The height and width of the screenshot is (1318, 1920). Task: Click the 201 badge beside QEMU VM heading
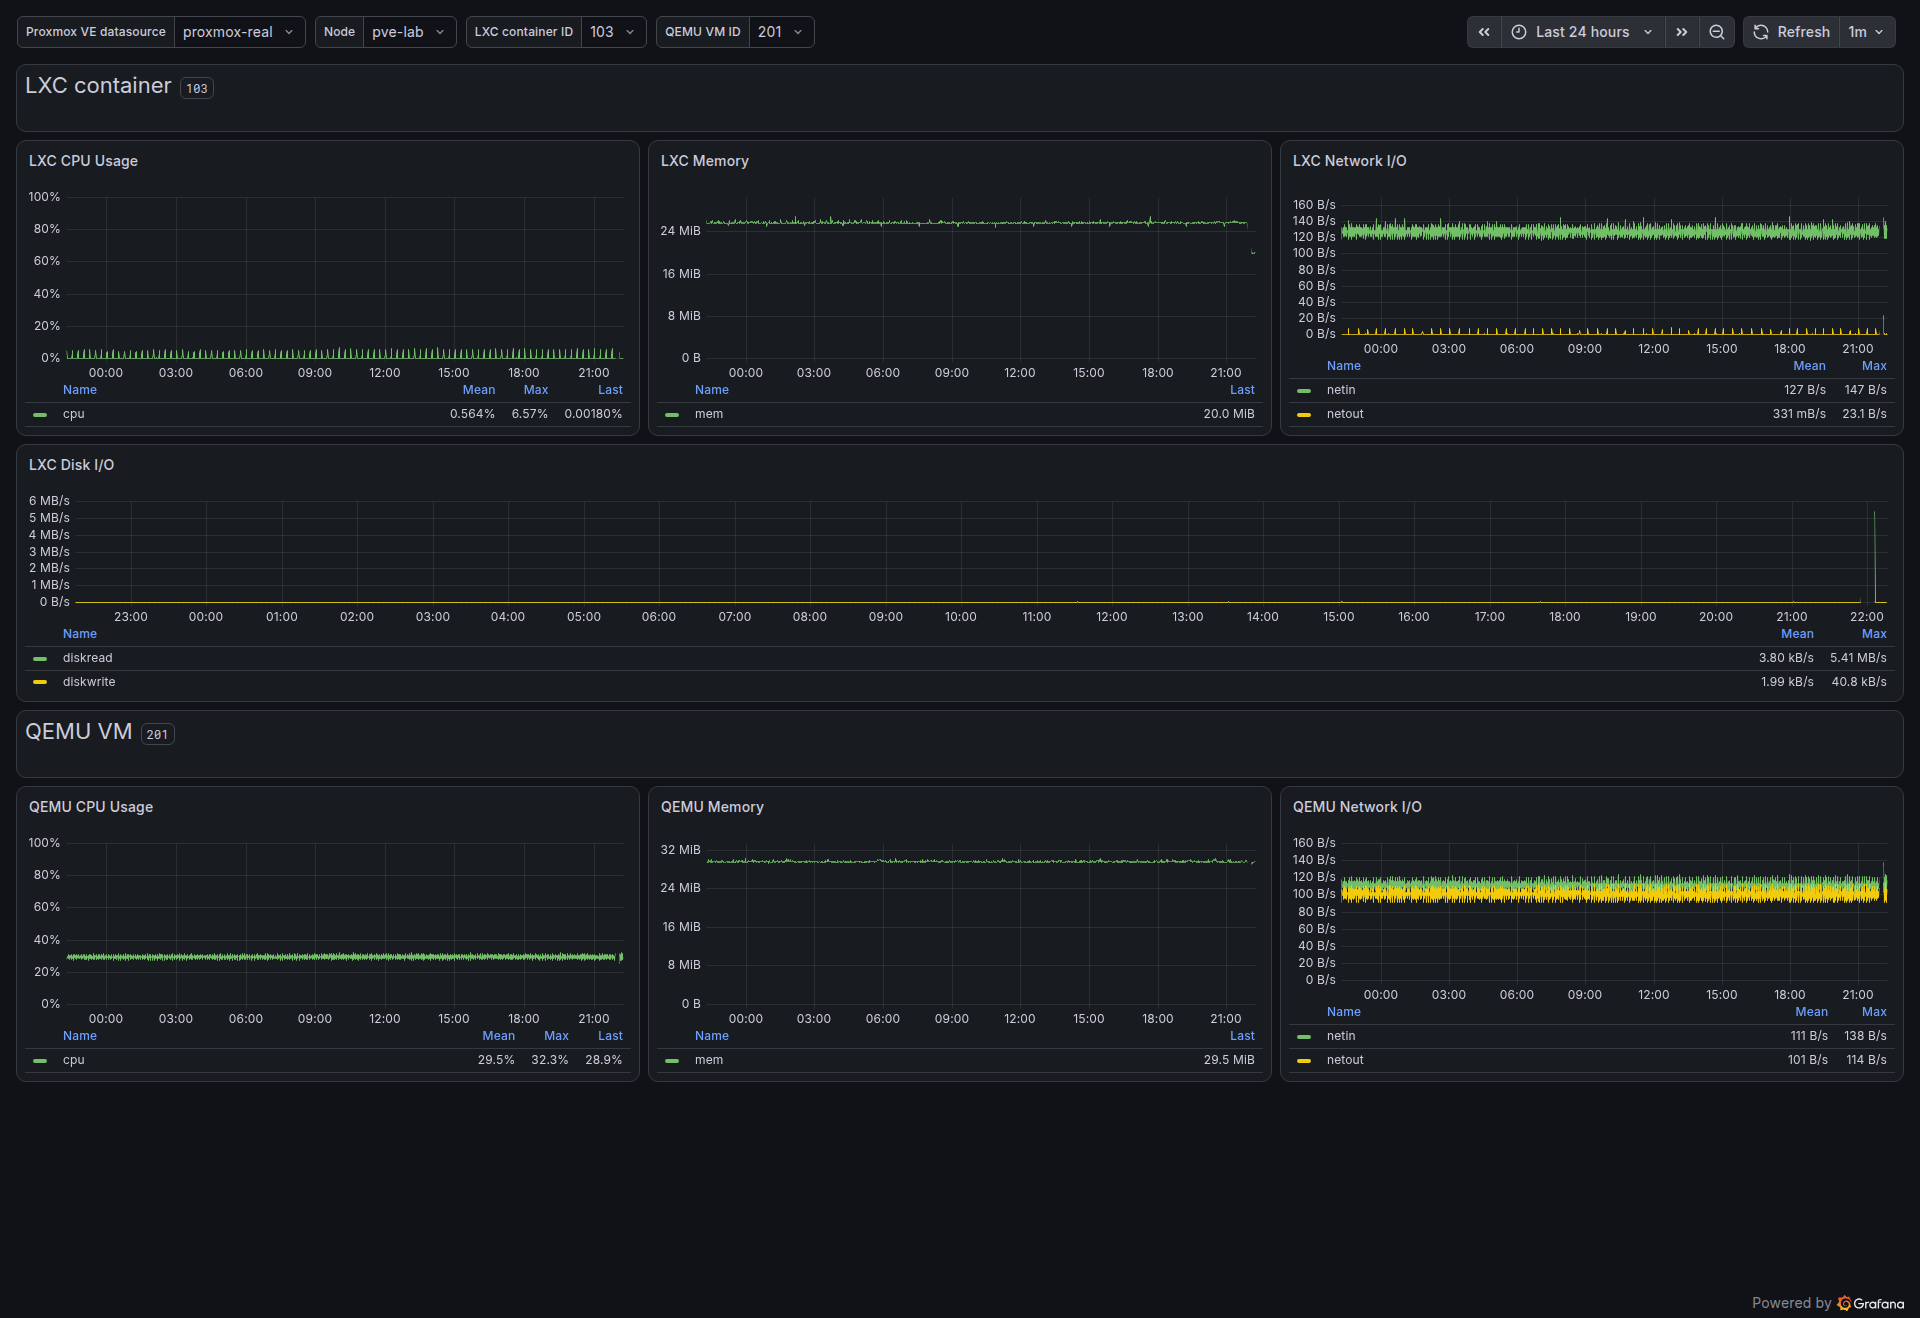pyautogui.click(x=157, y=734)
